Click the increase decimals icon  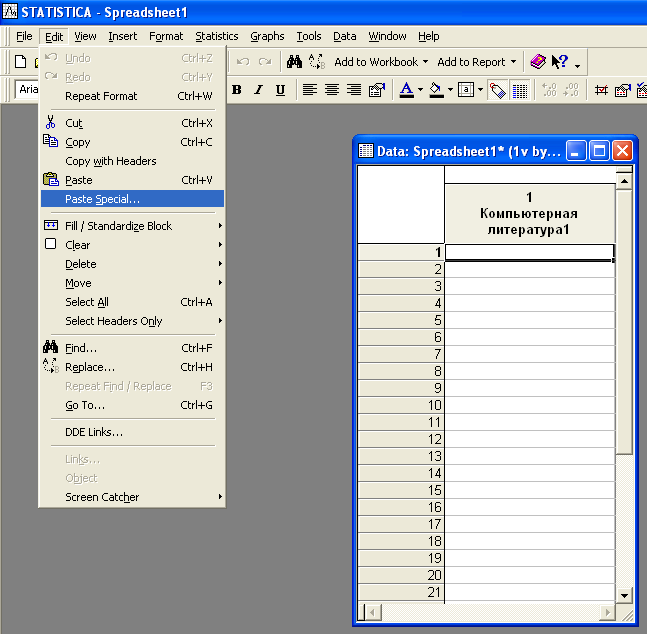click(x=549, y=90)
